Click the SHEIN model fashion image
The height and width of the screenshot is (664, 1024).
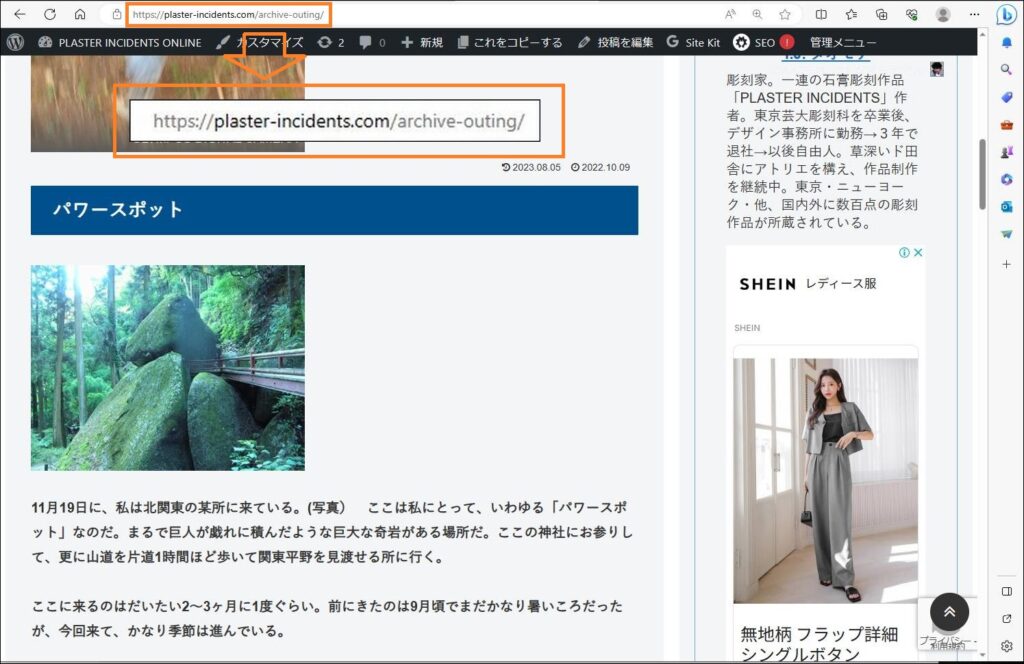tap(825, 481)
